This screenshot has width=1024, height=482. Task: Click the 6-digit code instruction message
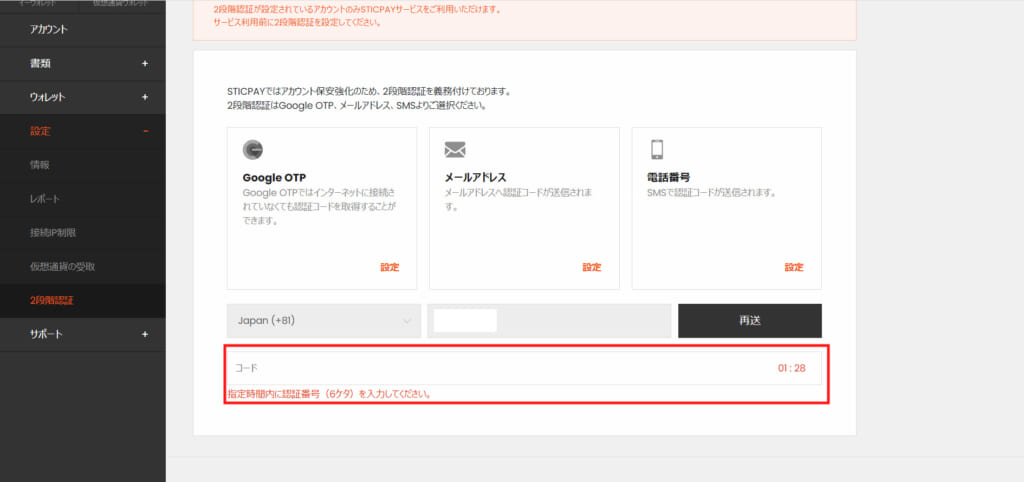328,394
